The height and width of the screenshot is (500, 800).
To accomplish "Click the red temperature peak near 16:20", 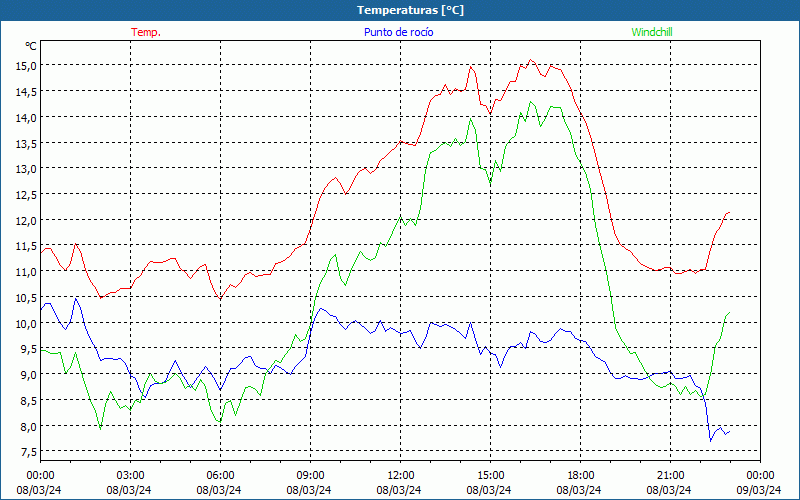I will click(531, 60).
